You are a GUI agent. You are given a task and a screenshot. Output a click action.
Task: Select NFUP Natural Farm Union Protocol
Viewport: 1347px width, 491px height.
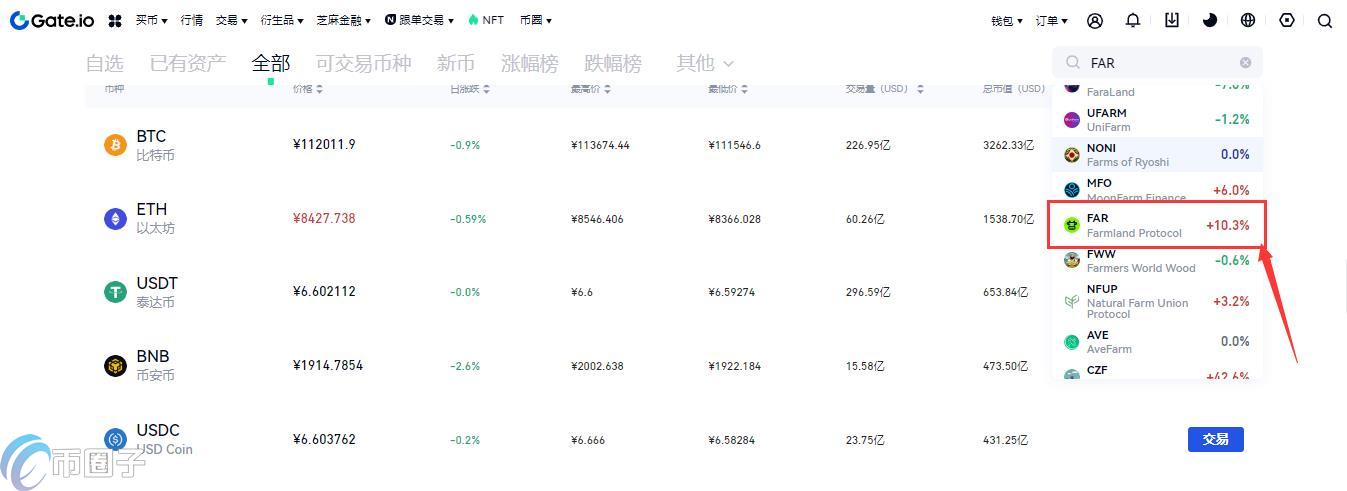pyautogui.click(x=1157, y=301)
